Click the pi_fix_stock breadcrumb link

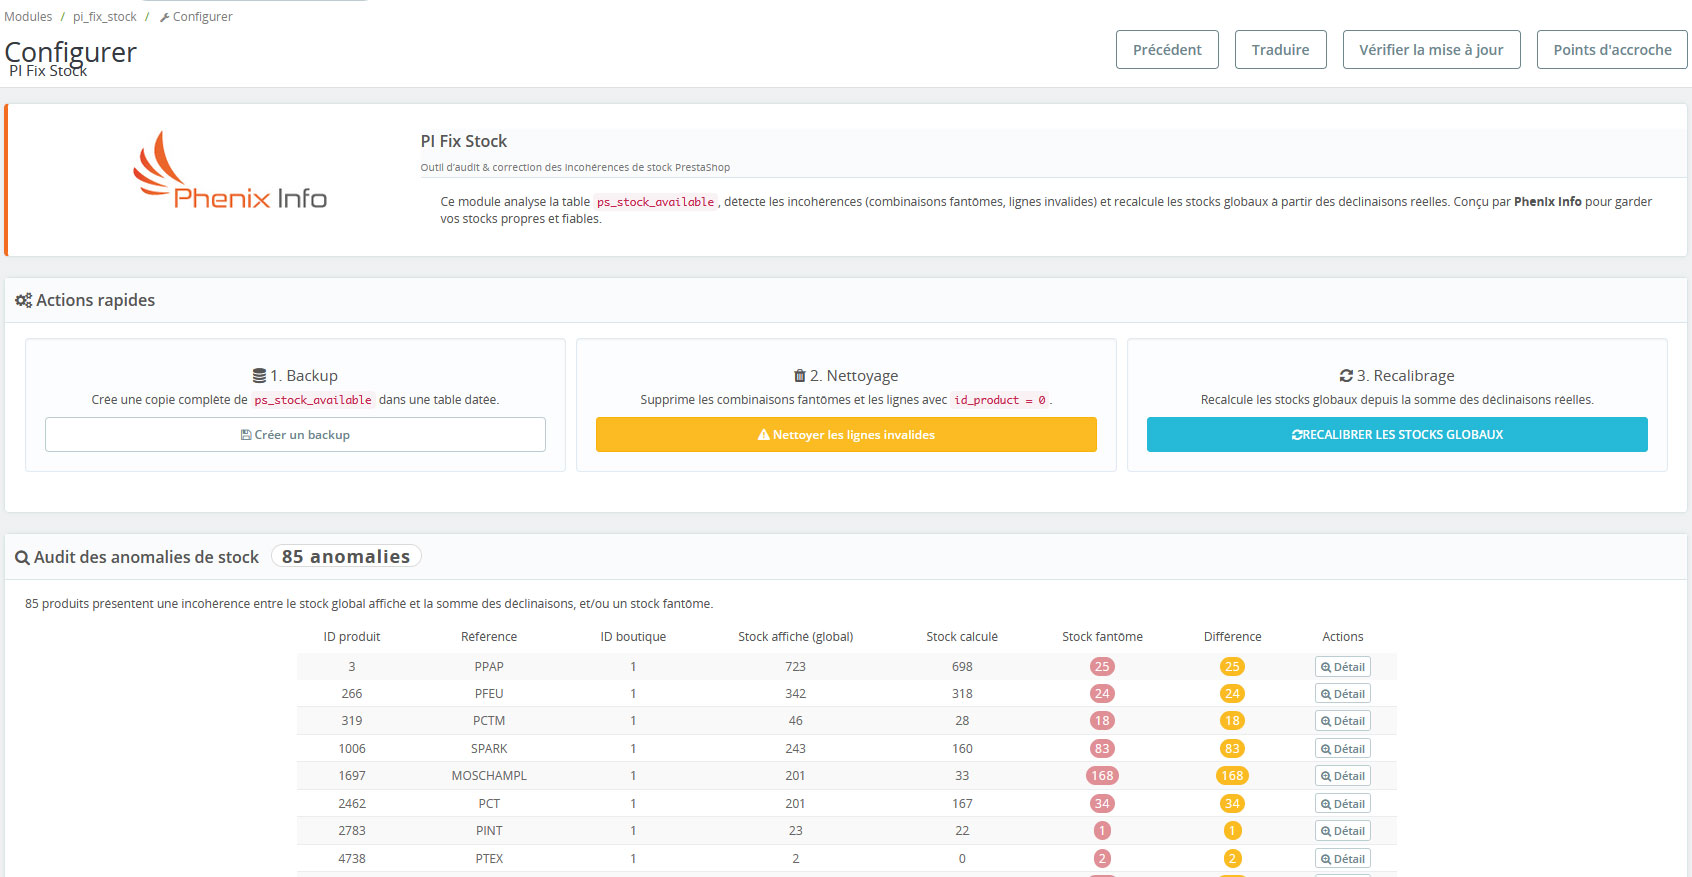tap(105, 17)
